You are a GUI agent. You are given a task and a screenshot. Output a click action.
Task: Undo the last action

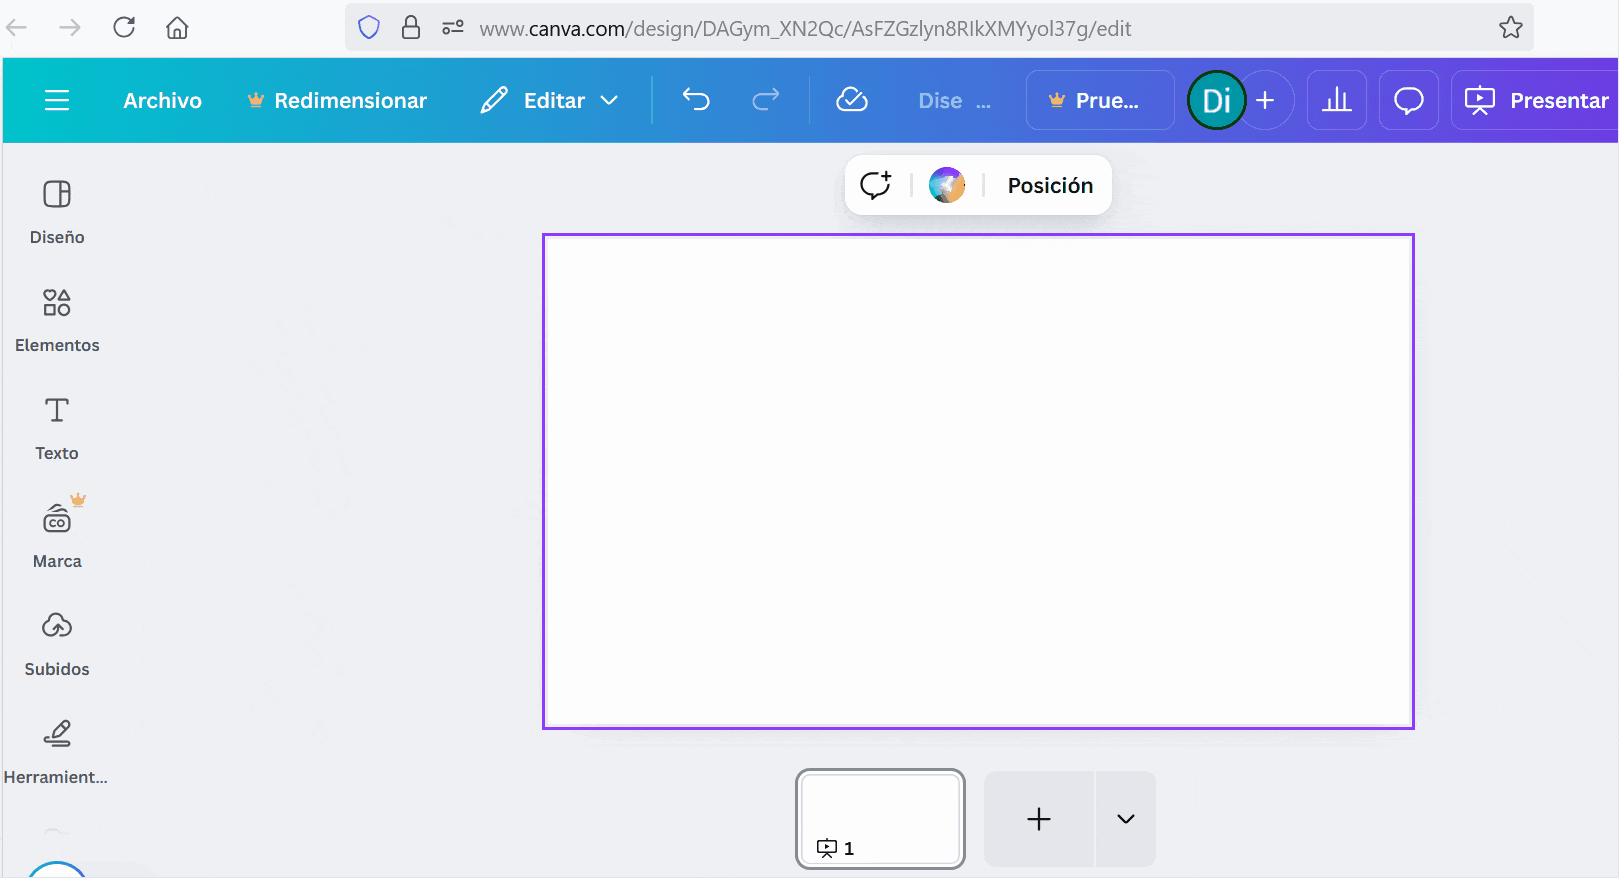point(696,100)
